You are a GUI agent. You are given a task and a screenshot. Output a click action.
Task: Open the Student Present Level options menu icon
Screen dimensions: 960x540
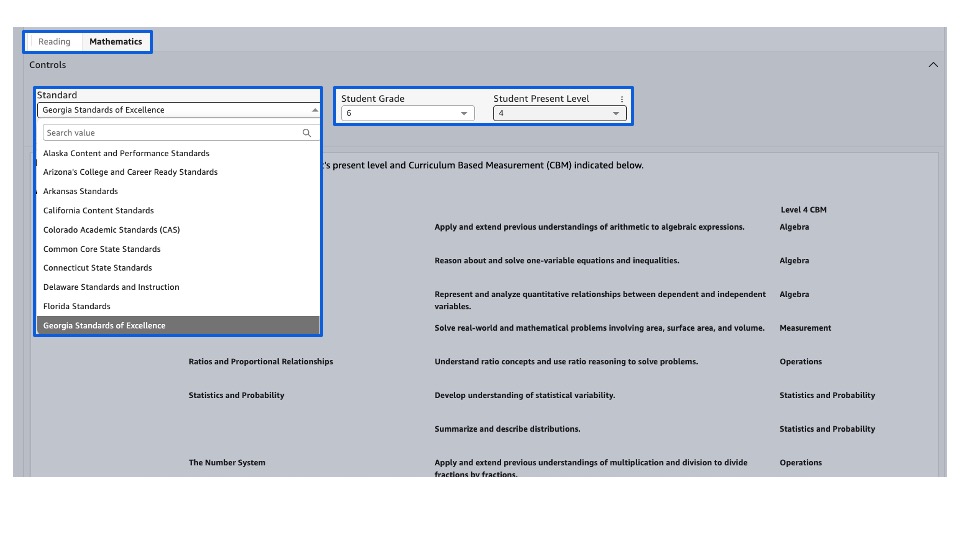(x=621, y=99)
